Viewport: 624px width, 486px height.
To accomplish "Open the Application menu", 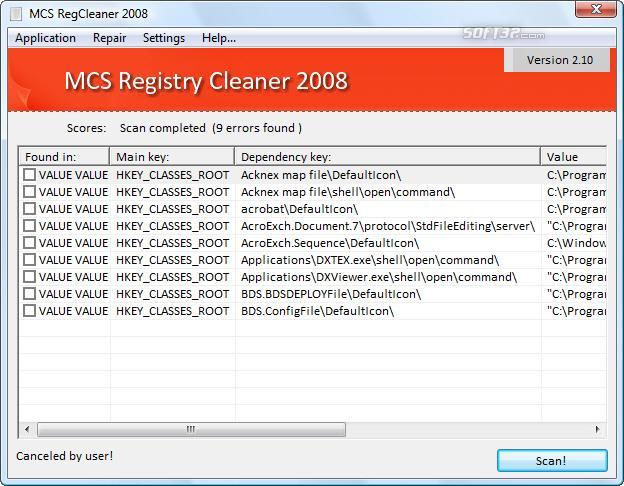I will tap(45, 38).
